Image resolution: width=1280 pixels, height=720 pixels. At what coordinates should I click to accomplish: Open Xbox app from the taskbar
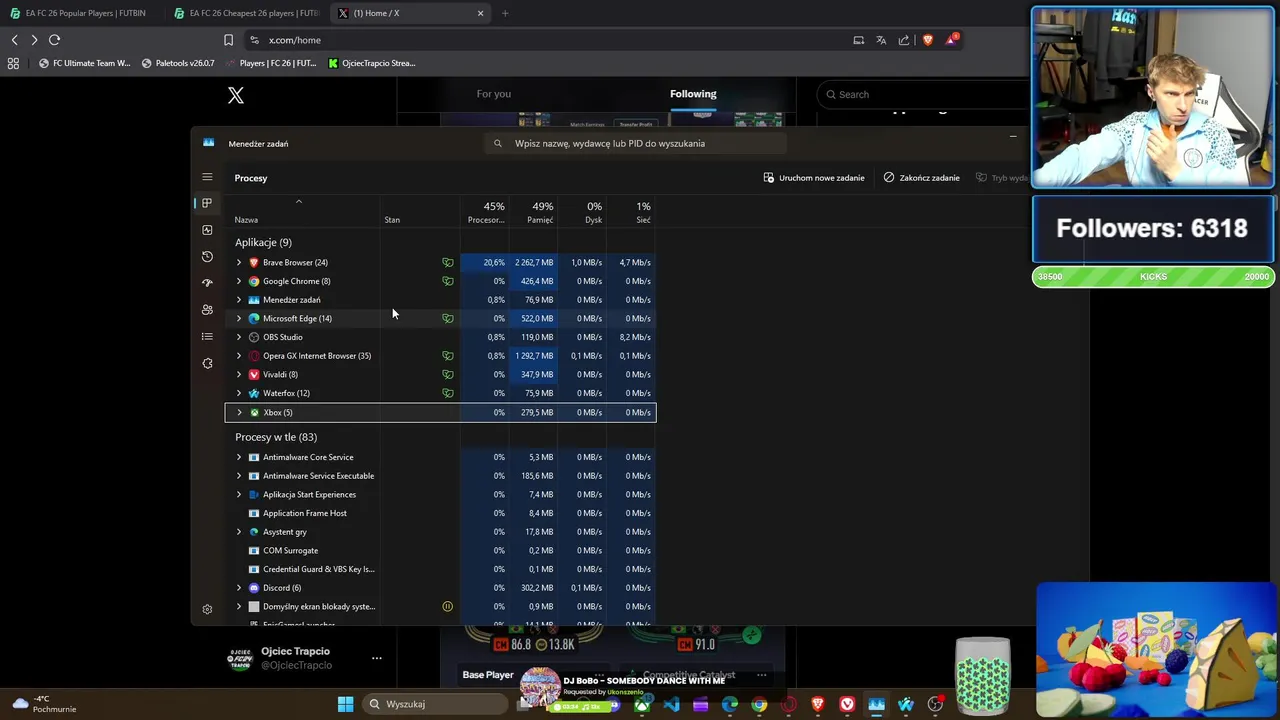pyautogui.click(x=642, y=704)
